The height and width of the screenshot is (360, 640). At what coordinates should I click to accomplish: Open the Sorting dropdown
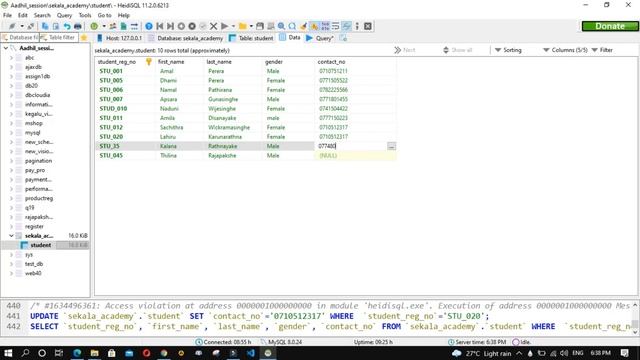point(508,50)
